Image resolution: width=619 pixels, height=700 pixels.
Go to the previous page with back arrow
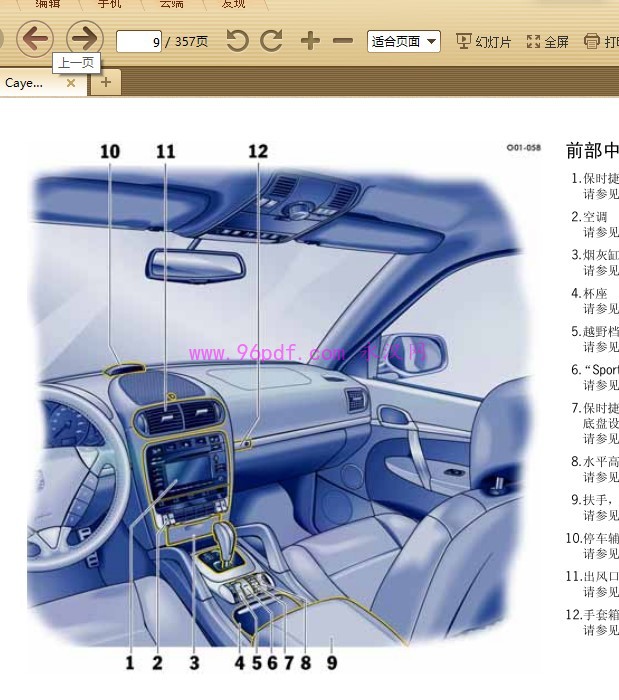(x=34, y=39)
